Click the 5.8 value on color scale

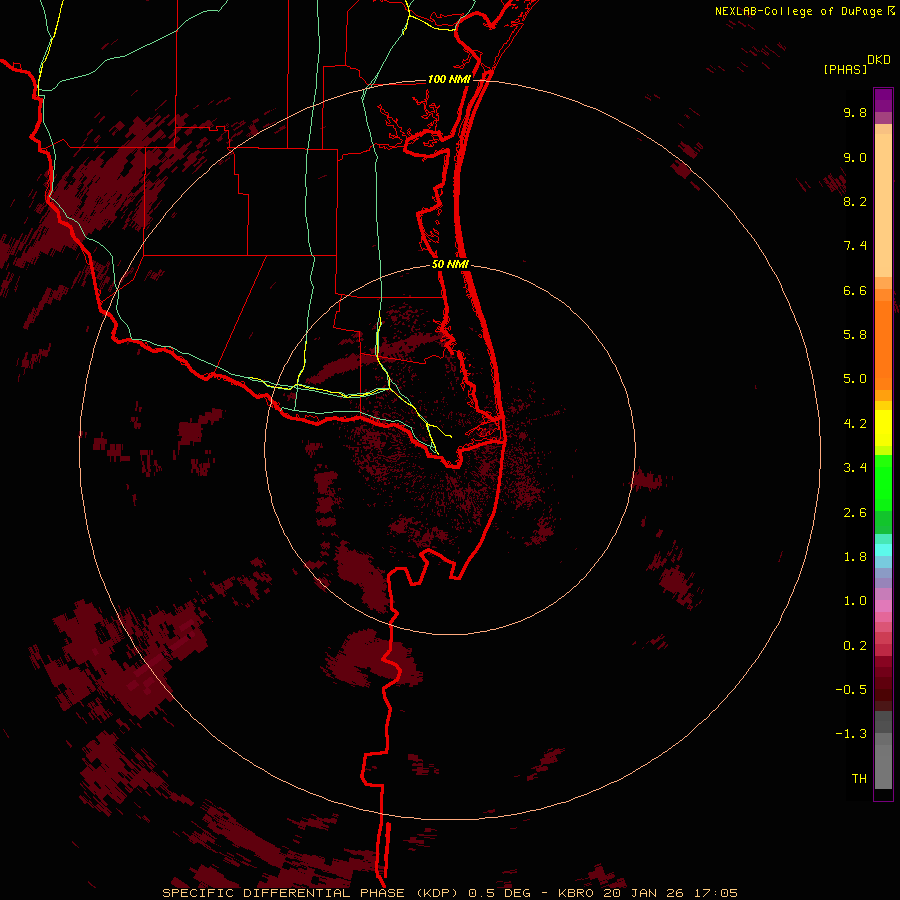coord(855,335)
